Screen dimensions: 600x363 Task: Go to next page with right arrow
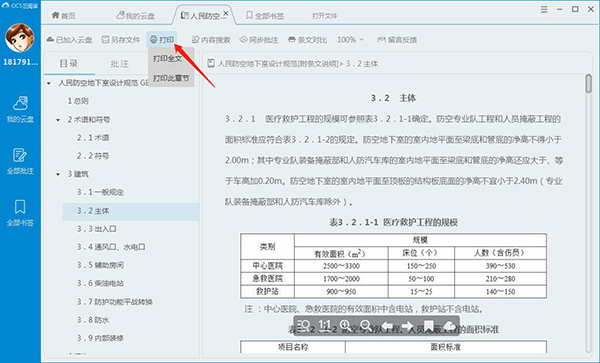(x=408, y=326)
